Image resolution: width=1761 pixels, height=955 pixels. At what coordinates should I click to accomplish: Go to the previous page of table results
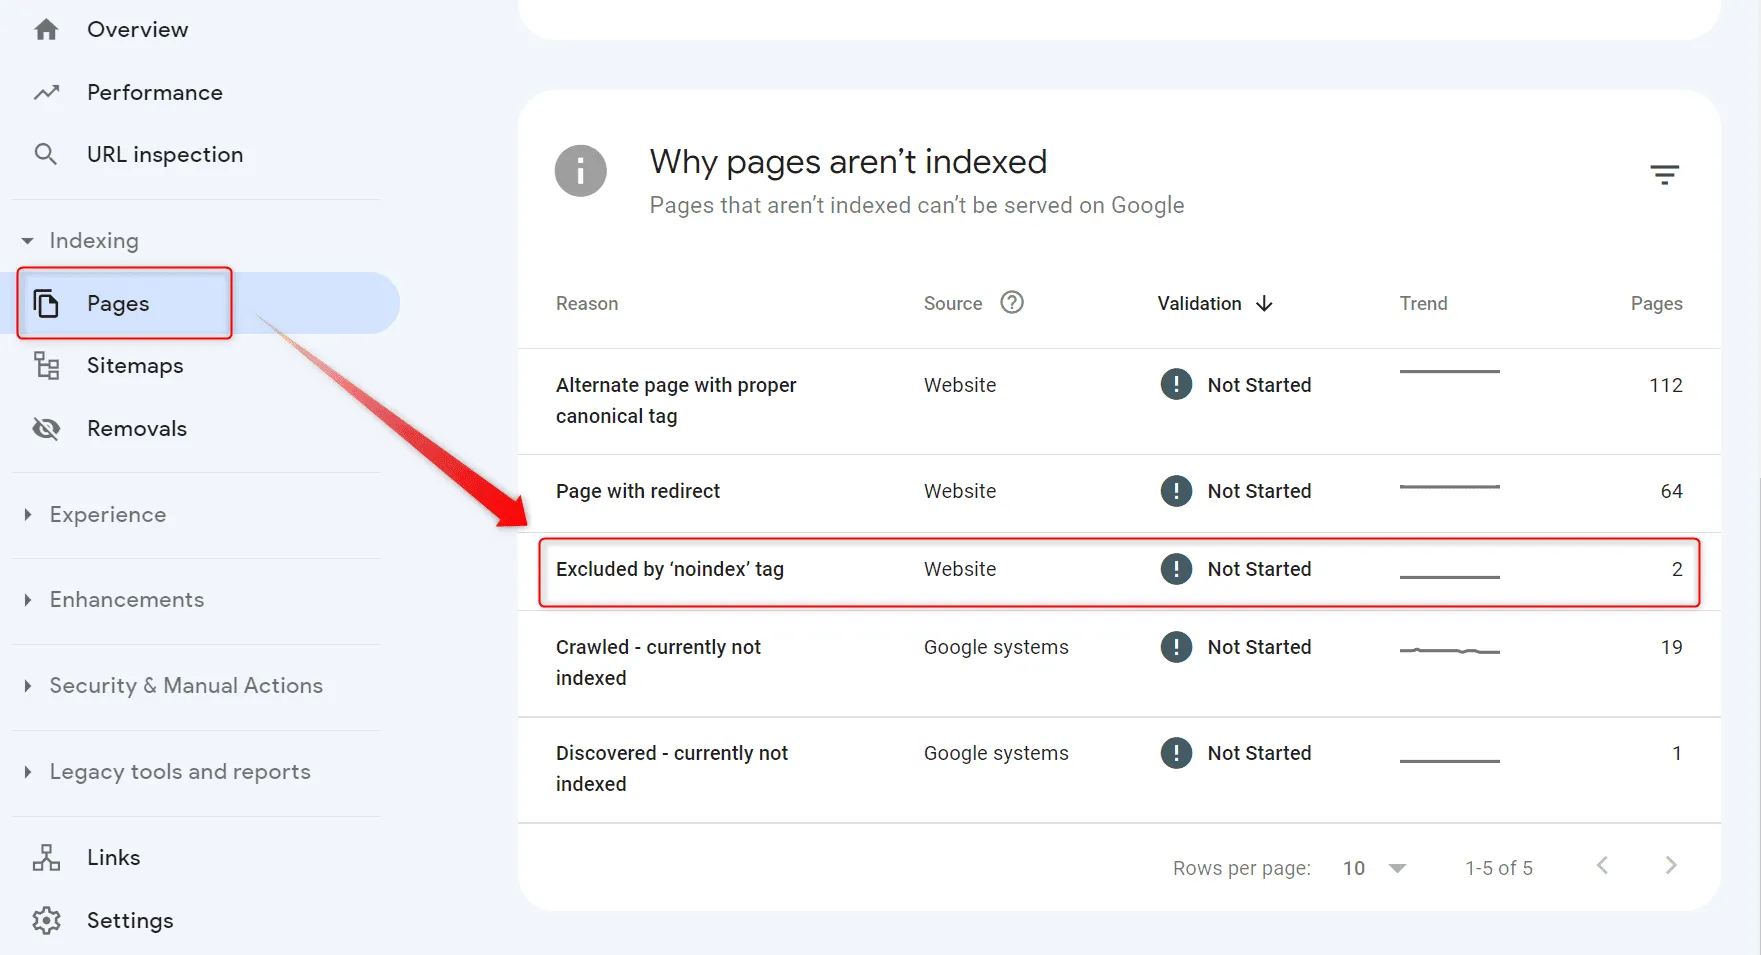pos(1602,866)
